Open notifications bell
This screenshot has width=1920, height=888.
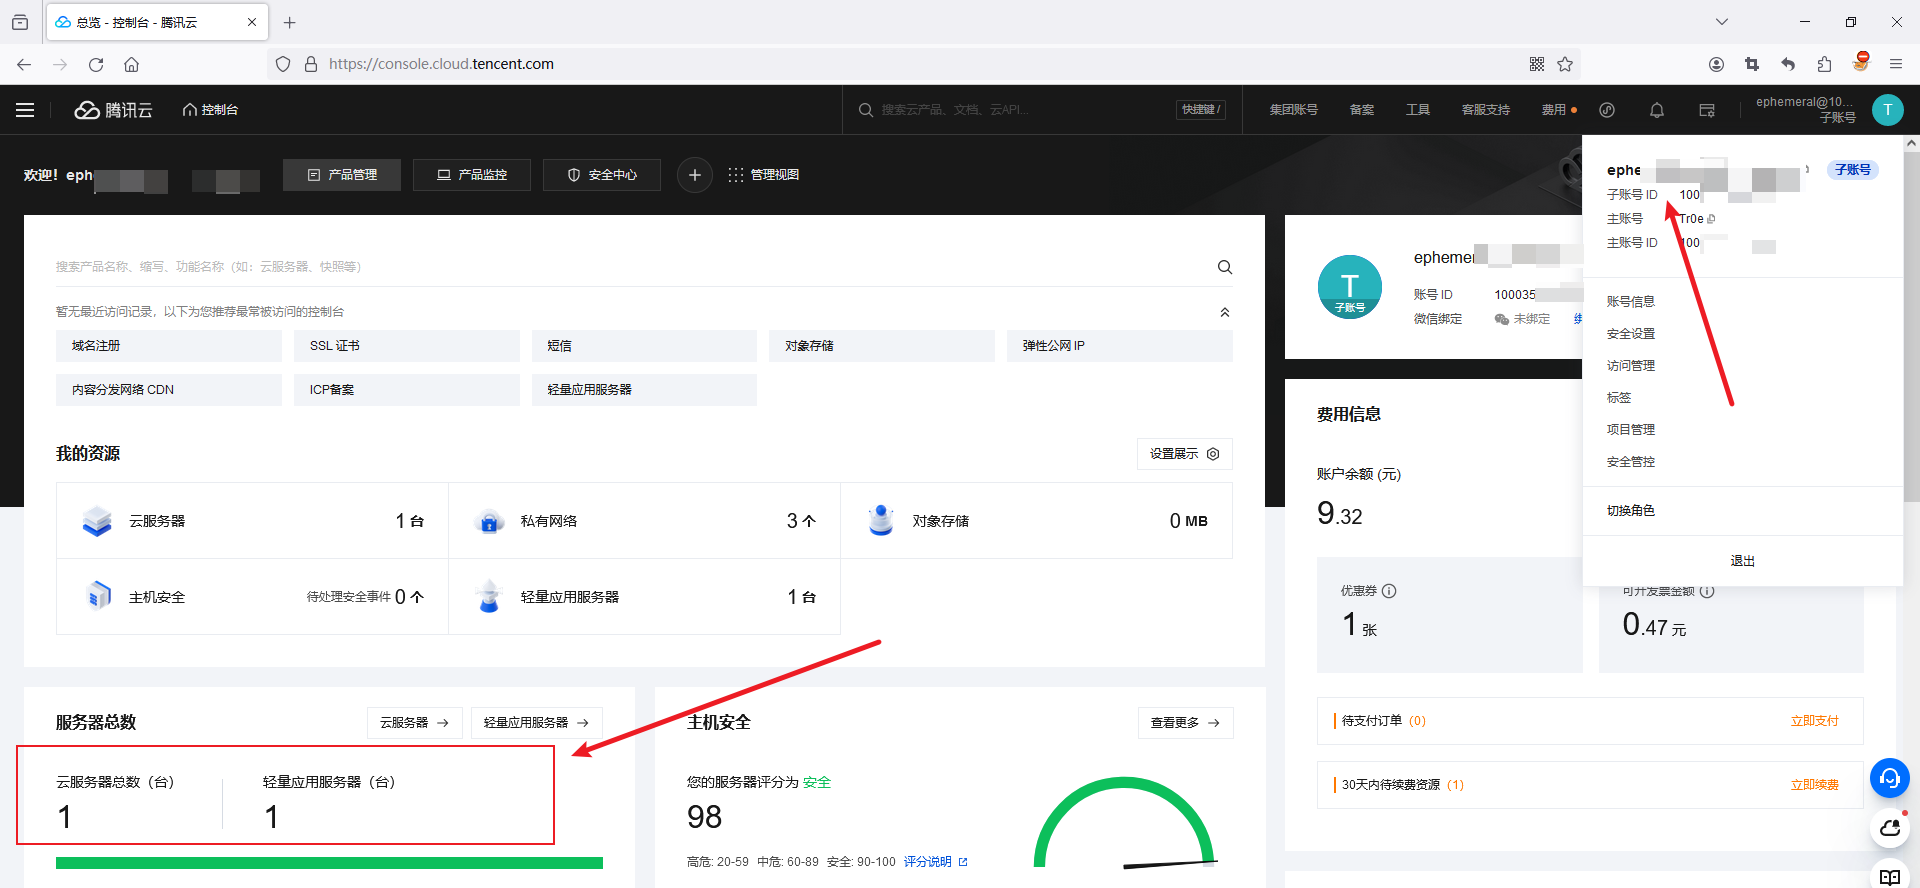(x=1657, y=110)
